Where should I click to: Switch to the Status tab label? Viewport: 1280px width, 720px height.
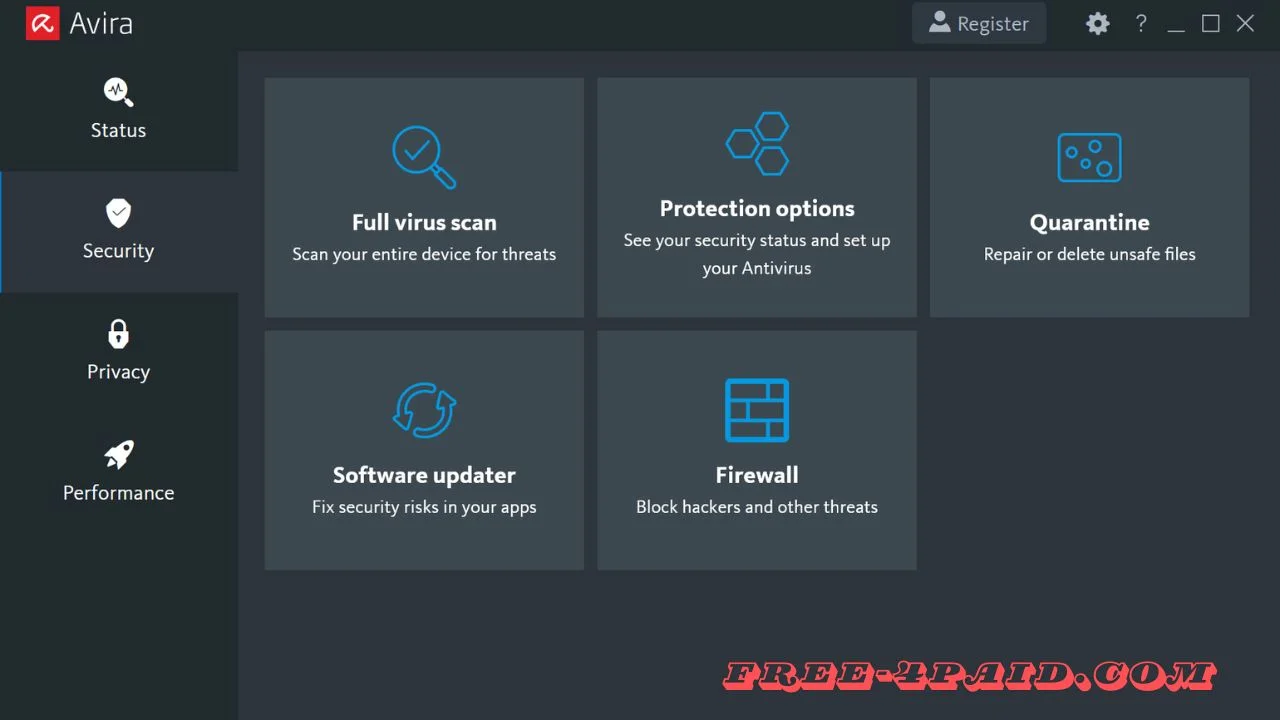point(119,130)
